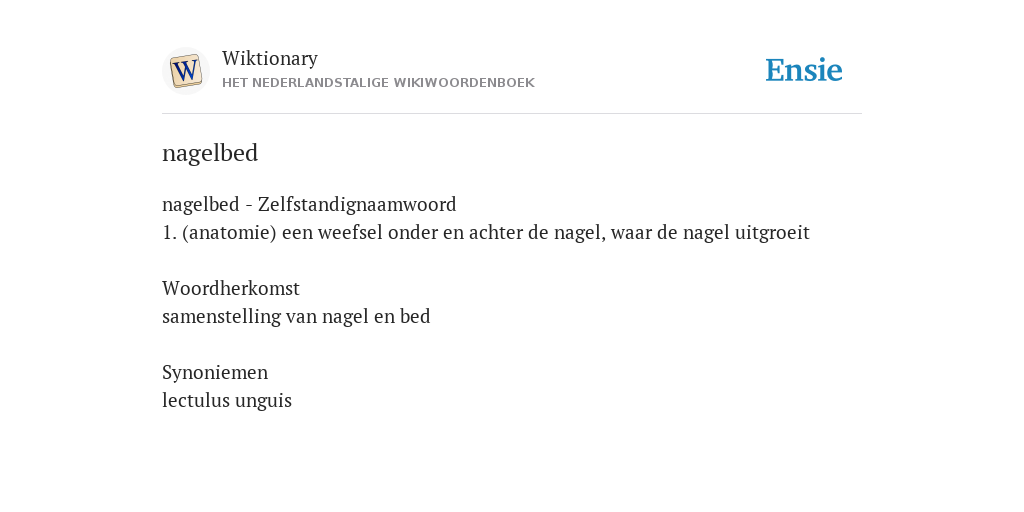Click the 'nagelbed - Zelfstandignaamwoord' line
The height and width of the screenshot is (512, 1024).
point(309,204)
